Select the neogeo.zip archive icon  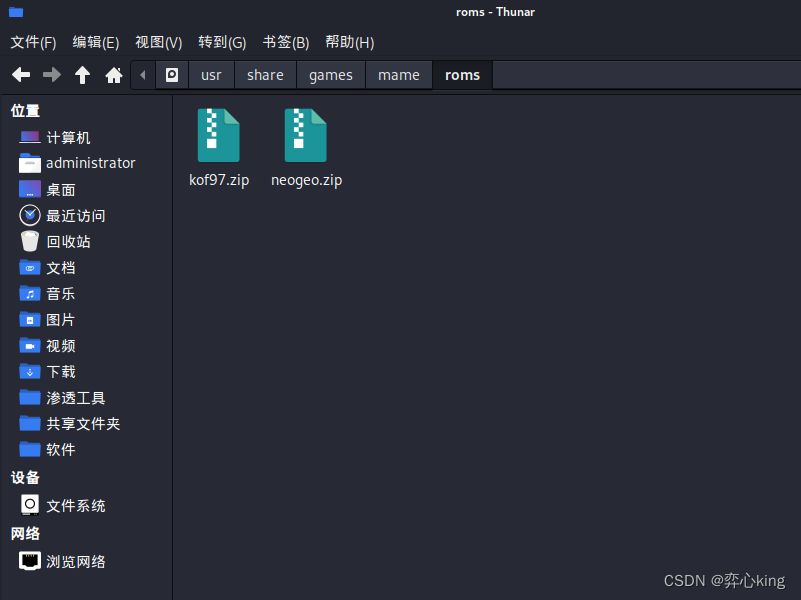click(x=305, y=135)
